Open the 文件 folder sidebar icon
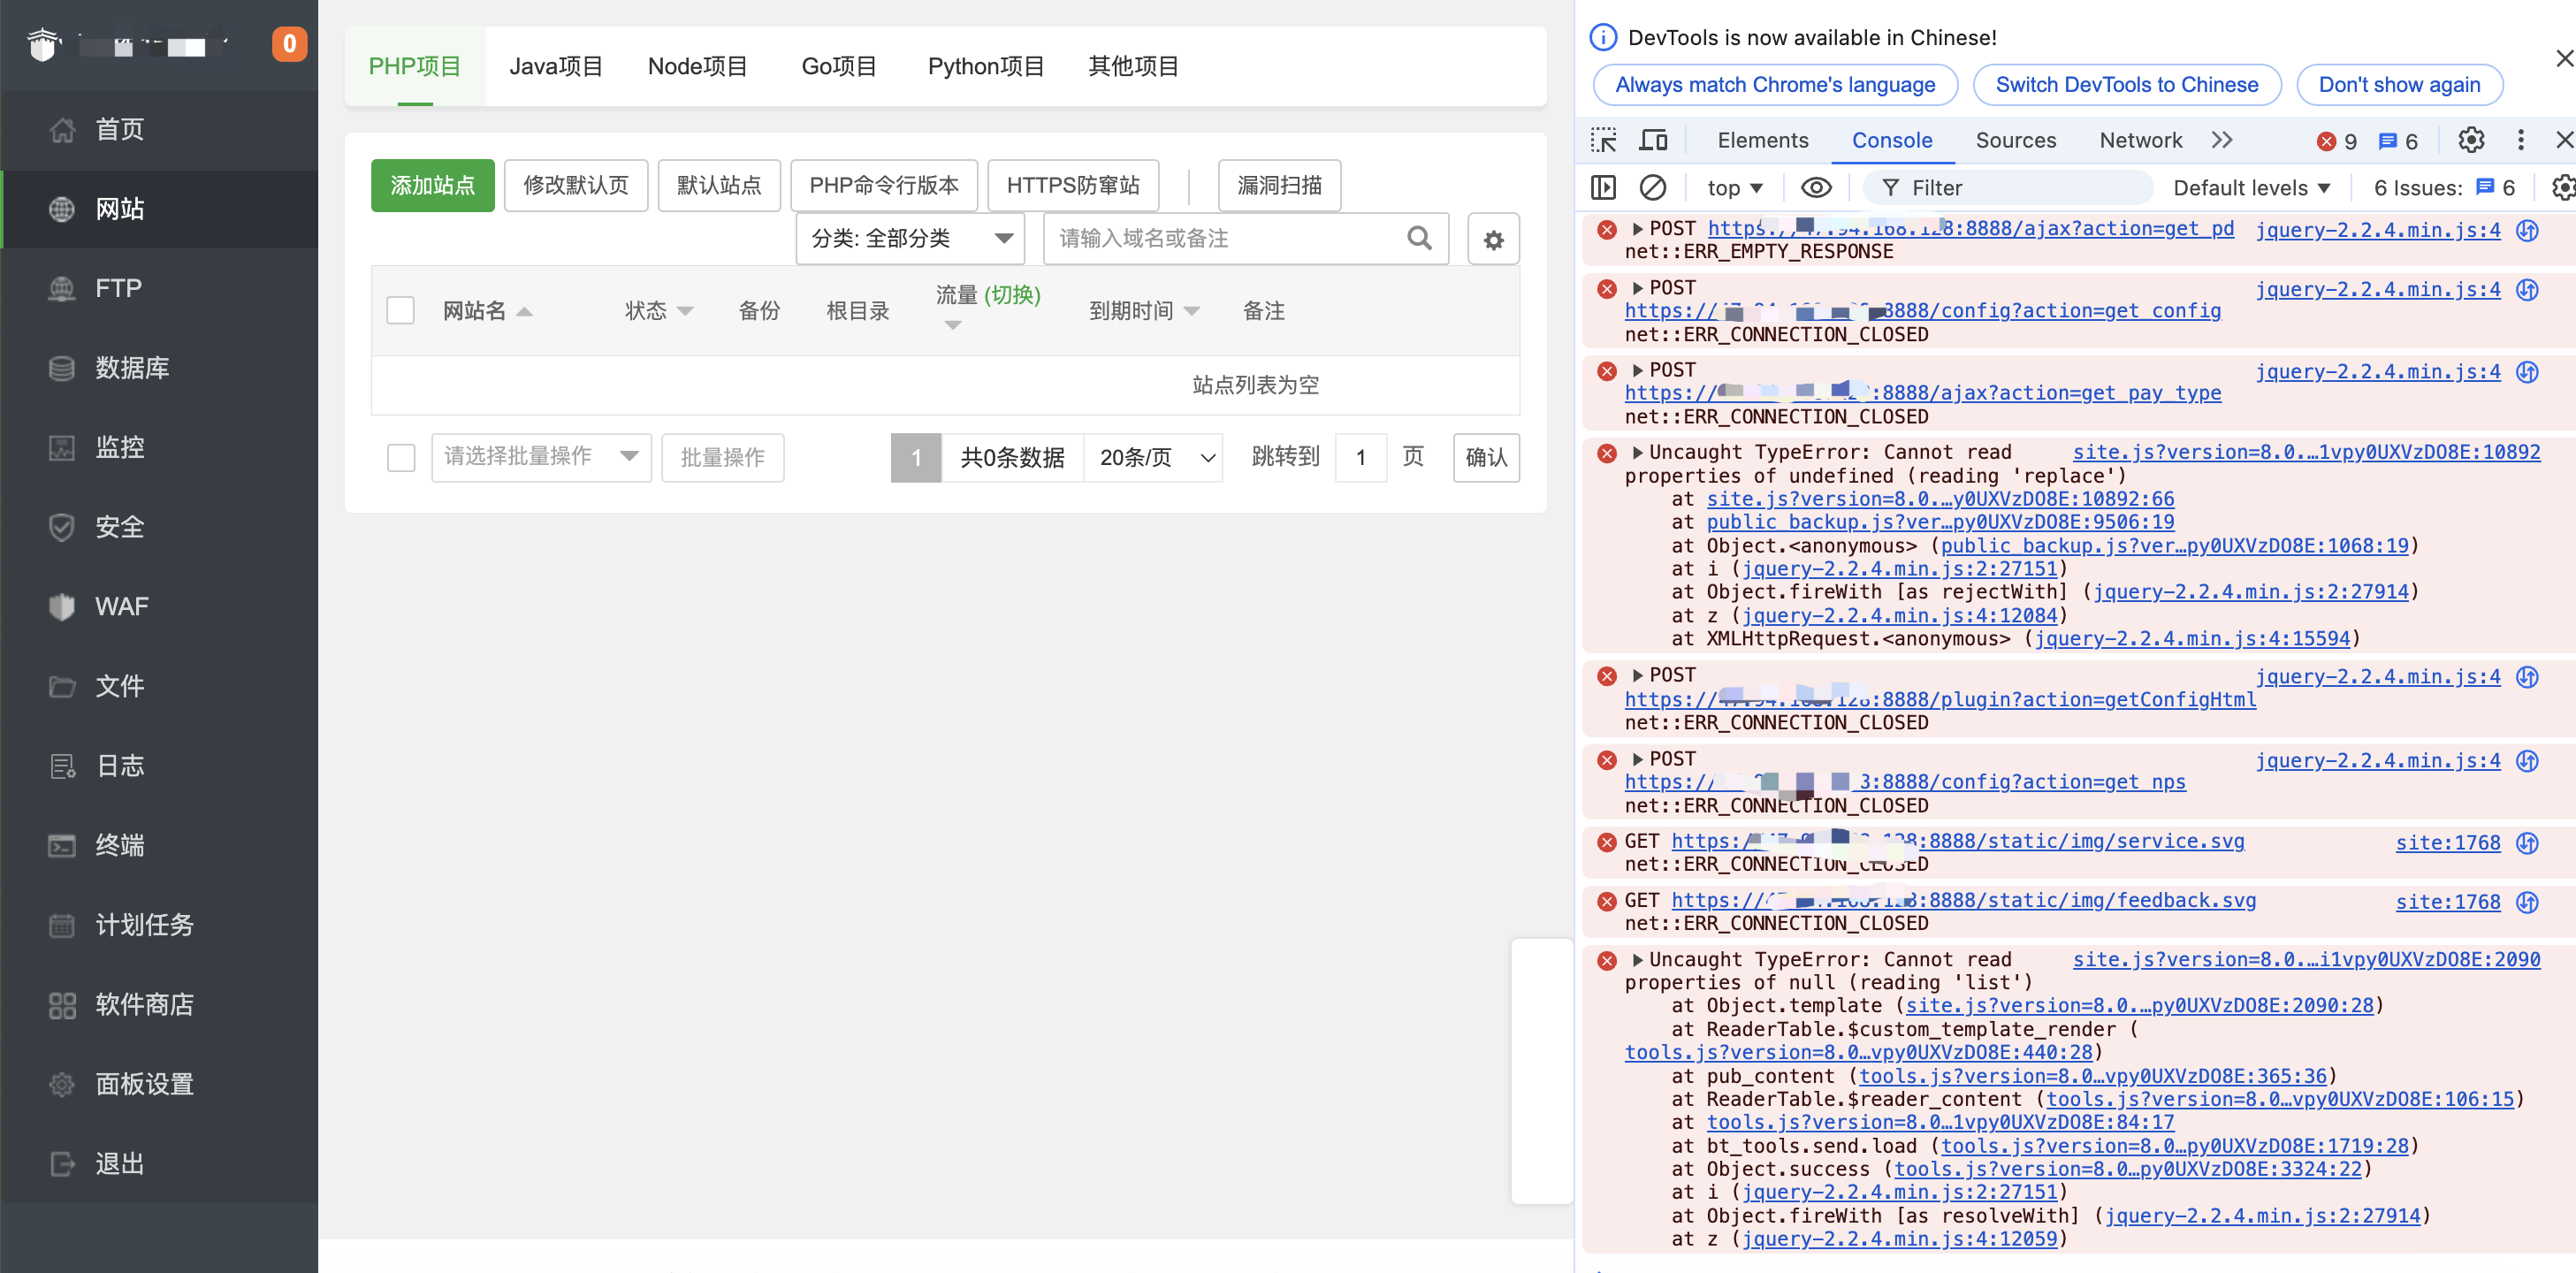 click(x=62, y=687)
